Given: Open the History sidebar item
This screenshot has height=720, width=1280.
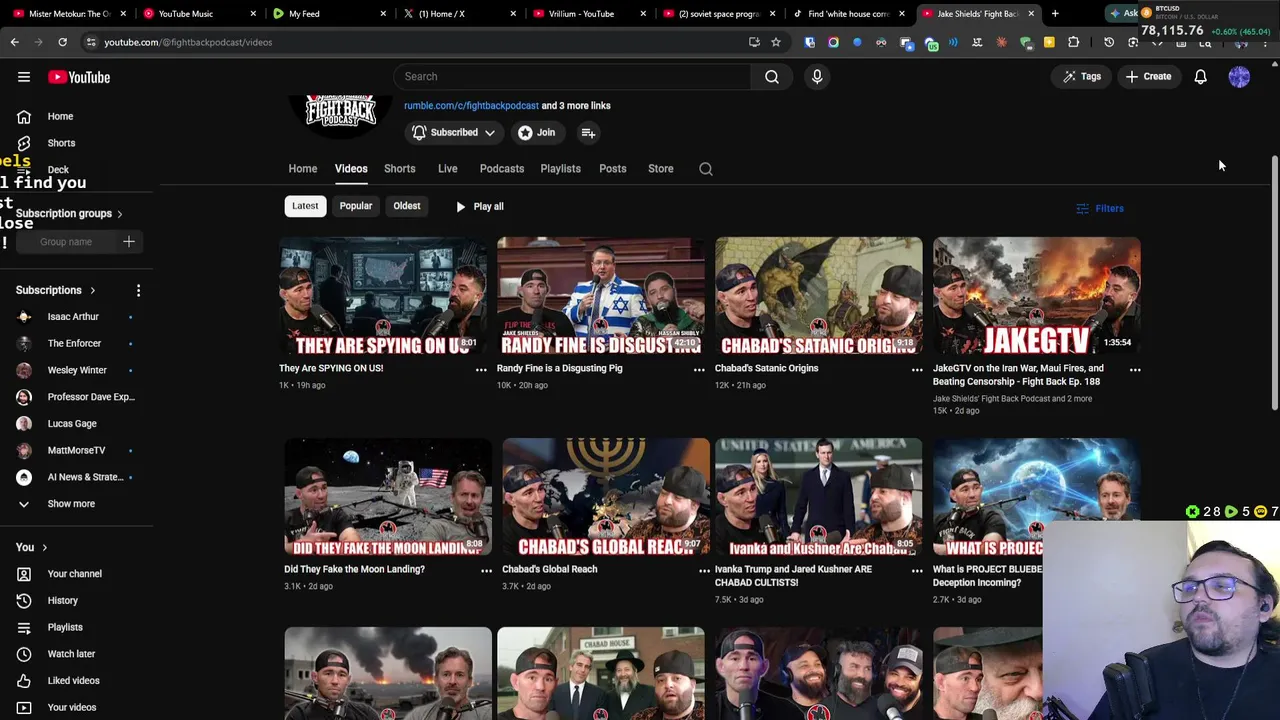Looking at the screenshot, I should pyautogui.click(x=62, y=600).
